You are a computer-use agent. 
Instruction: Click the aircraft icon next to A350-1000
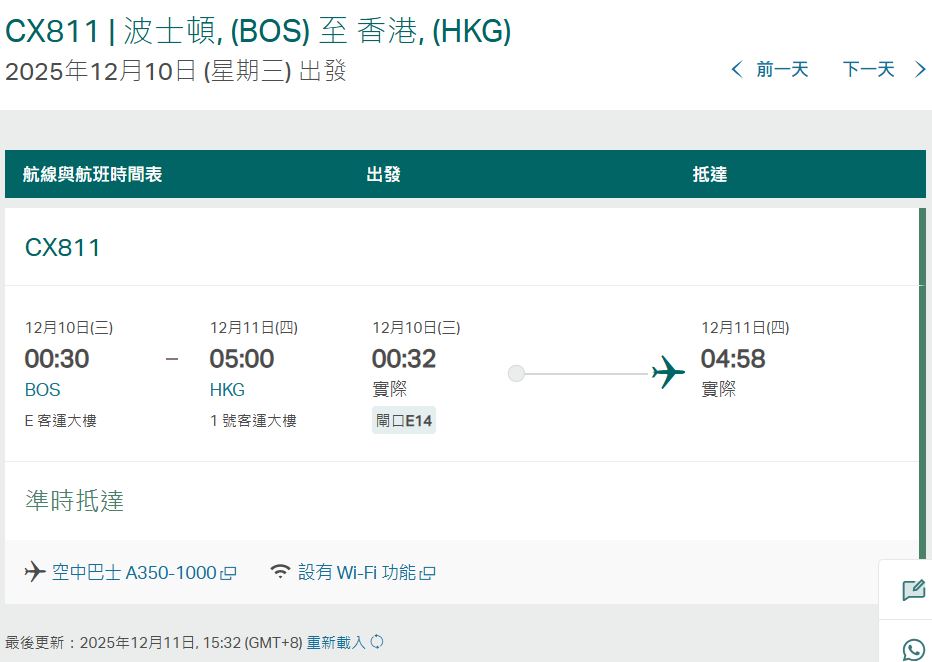[x=35, y=573]
